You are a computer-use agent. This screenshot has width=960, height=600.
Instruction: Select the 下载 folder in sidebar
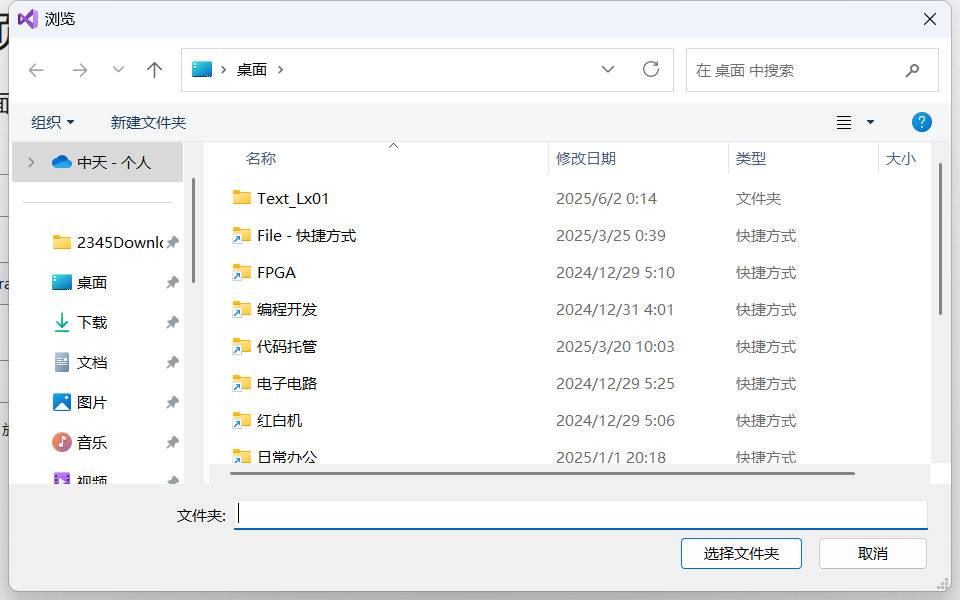click(95, 322)
